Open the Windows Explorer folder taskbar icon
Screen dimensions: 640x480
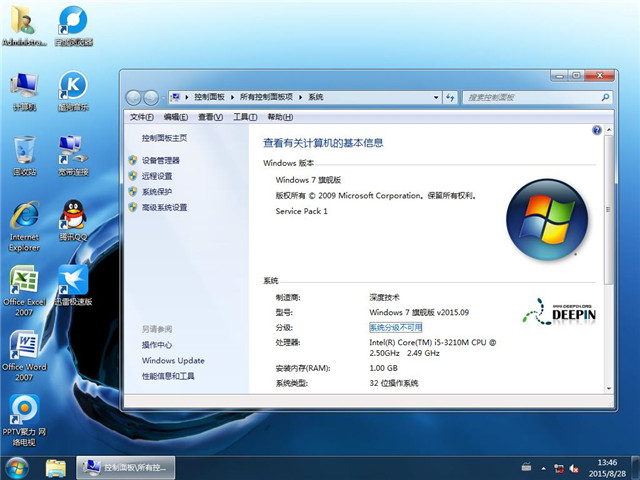pyautogui.click(x=56, y=468)
